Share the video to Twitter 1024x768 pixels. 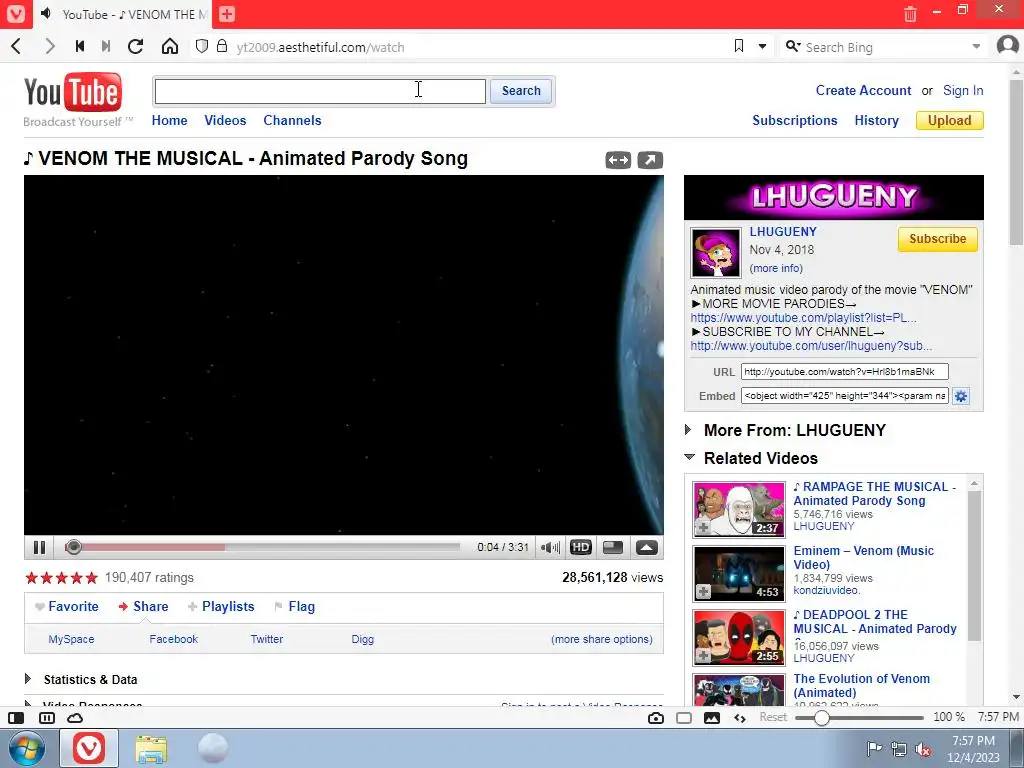click(x=266, y=639)
